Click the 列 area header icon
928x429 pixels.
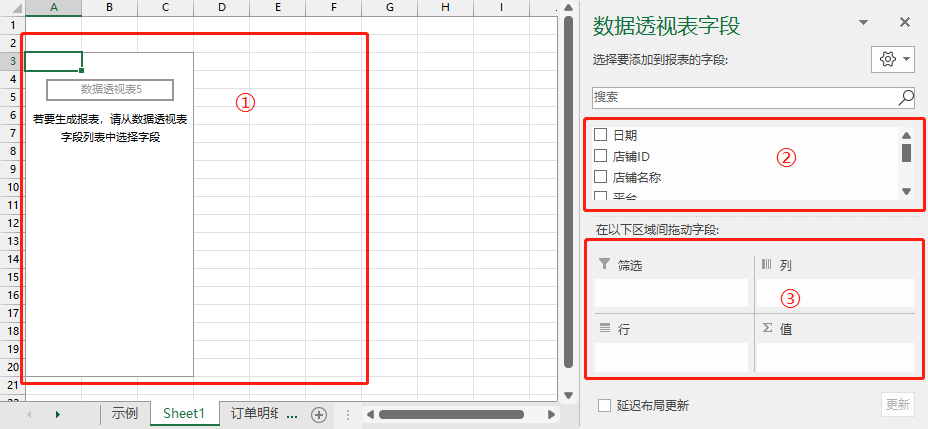coord(767,265)
